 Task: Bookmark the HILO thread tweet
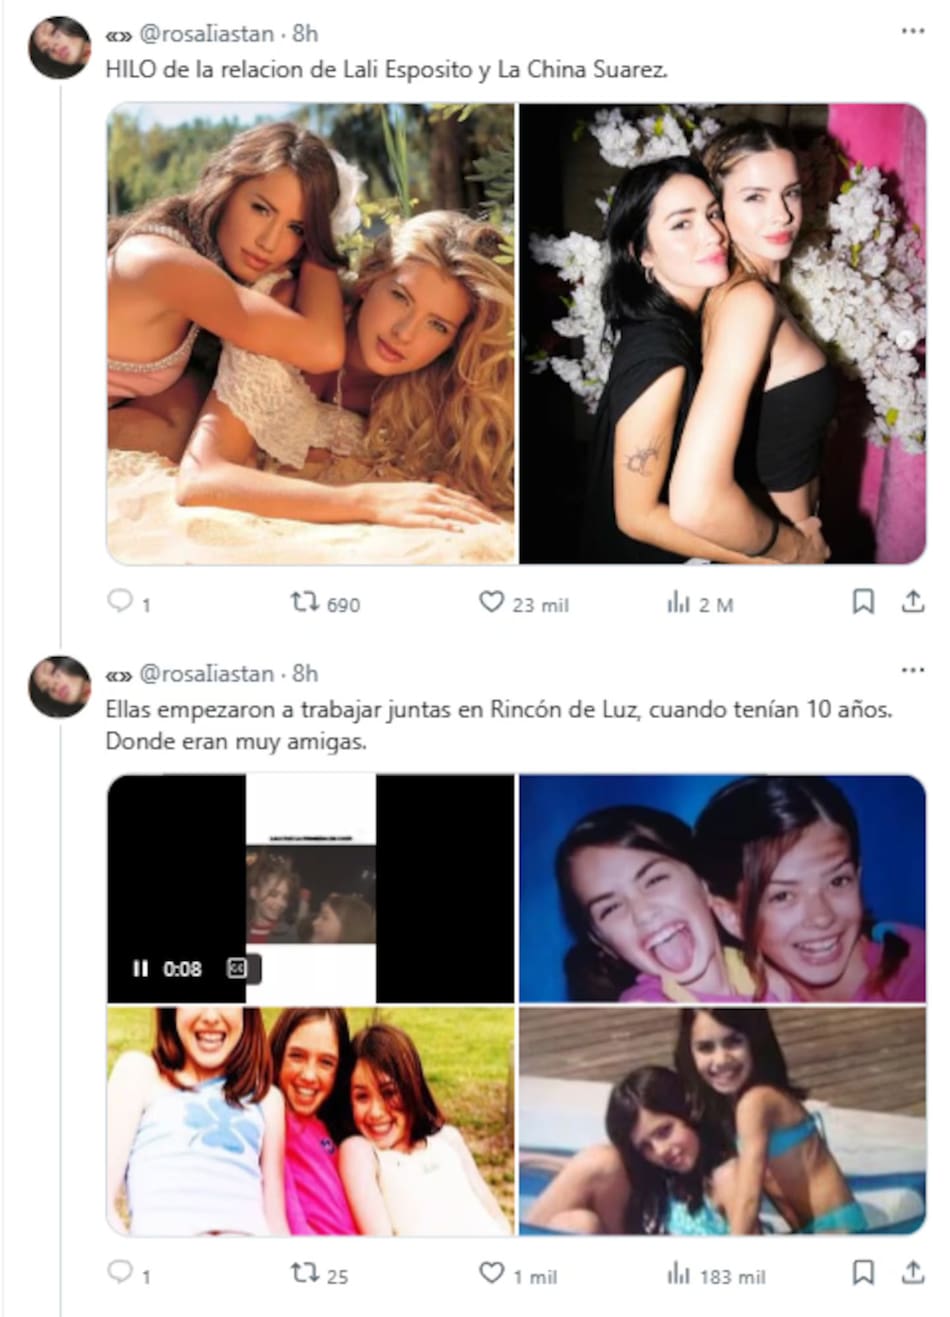863,601
